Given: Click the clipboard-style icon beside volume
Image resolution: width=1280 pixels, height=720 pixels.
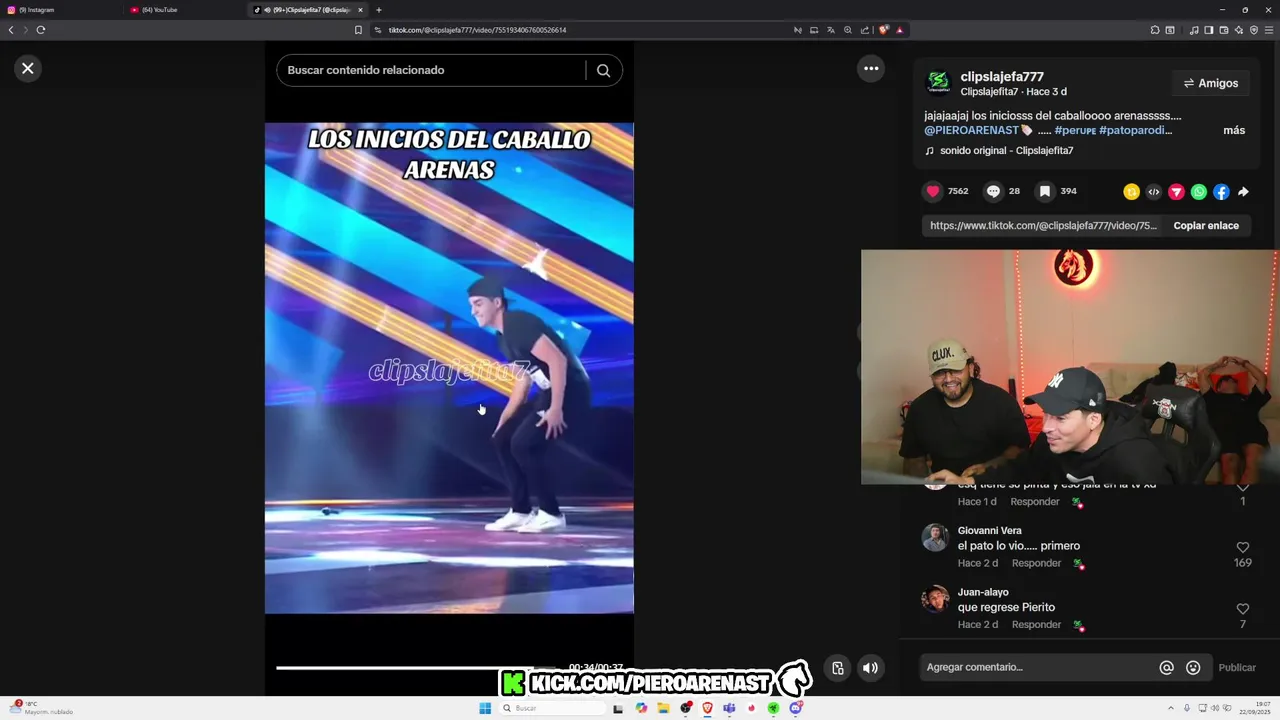Looking at the screenshot, I should tap(838, 668).
